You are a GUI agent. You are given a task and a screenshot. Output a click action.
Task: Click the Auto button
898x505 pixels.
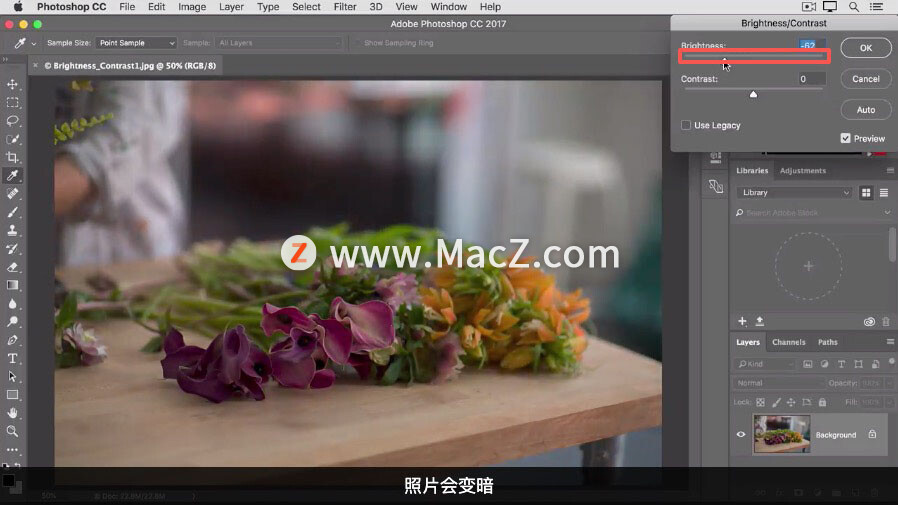pos(866,109)
